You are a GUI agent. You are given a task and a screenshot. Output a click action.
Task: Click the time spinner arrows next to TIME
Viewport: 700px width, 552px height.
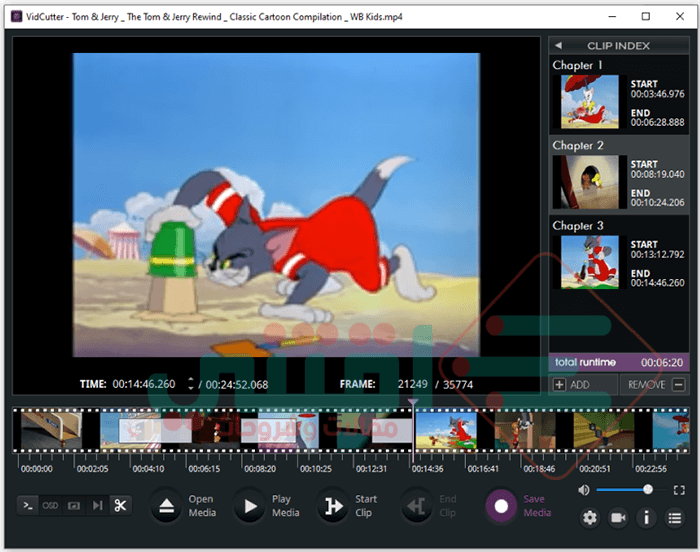(x=191, y=384)
